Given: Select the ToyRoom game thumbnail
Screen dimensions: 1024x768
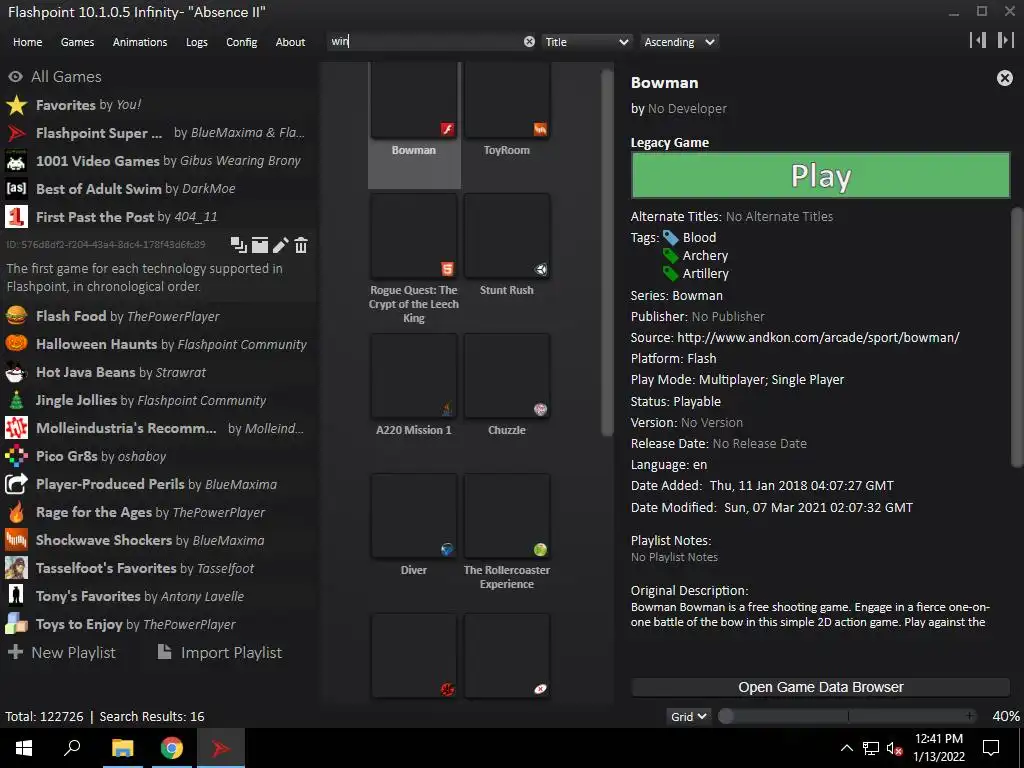Looking at the screenshot, I should (507, 101).
